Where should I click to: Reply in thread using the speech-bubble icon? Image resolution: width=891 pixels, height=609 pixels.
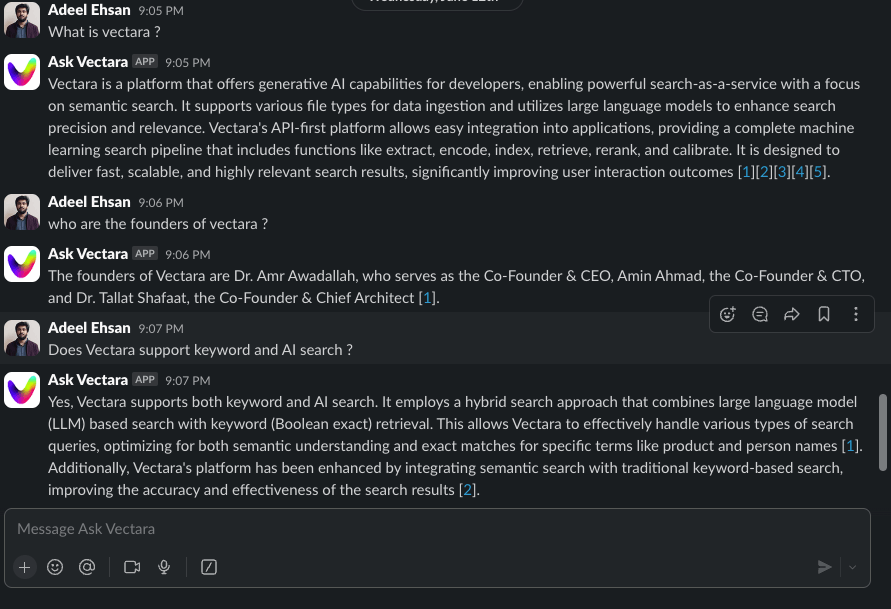pos(760,314)
